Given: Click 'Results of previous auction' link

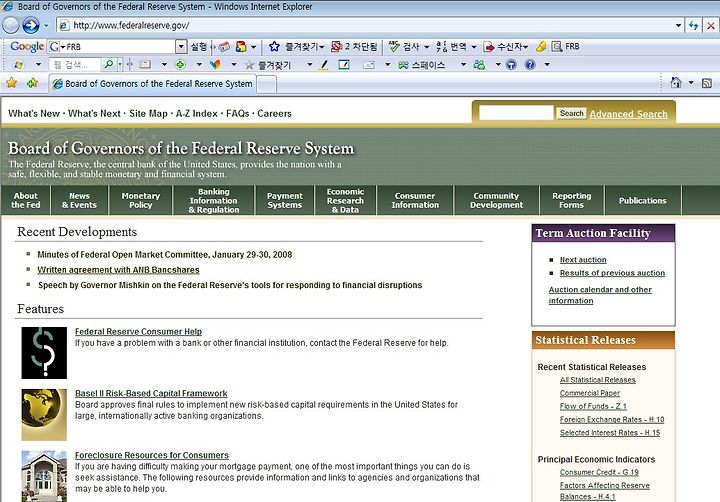Looking at the screenshot, I should click(612, 273).
